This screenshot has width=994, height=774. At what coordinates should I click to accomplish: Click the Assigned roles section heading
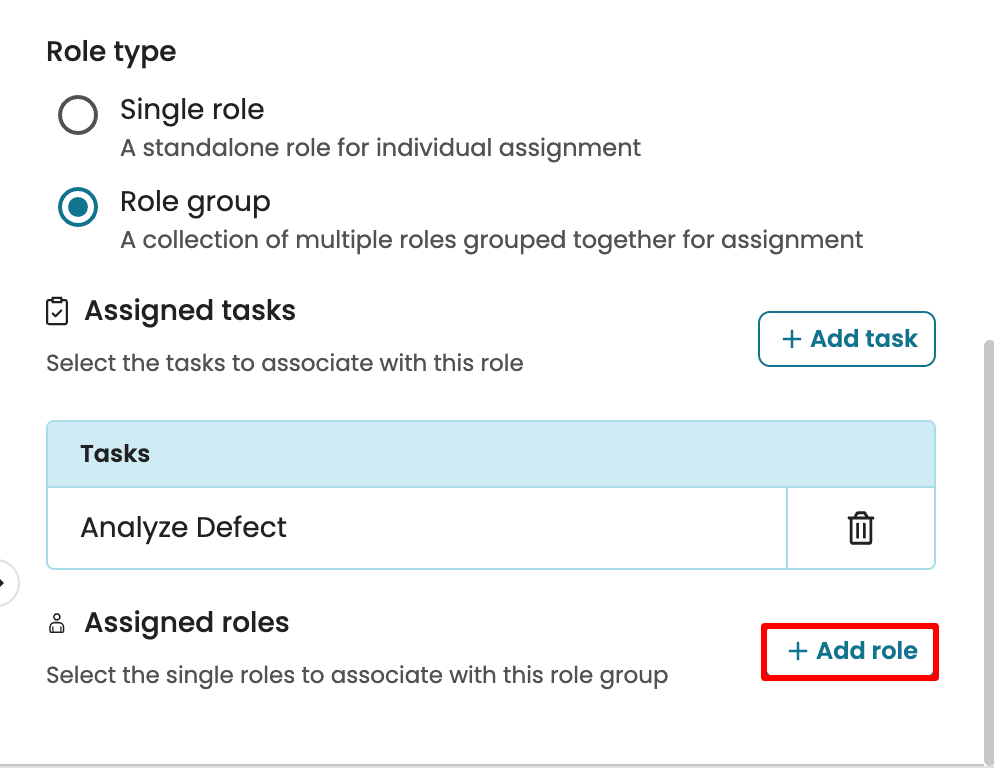coord(187,623)
